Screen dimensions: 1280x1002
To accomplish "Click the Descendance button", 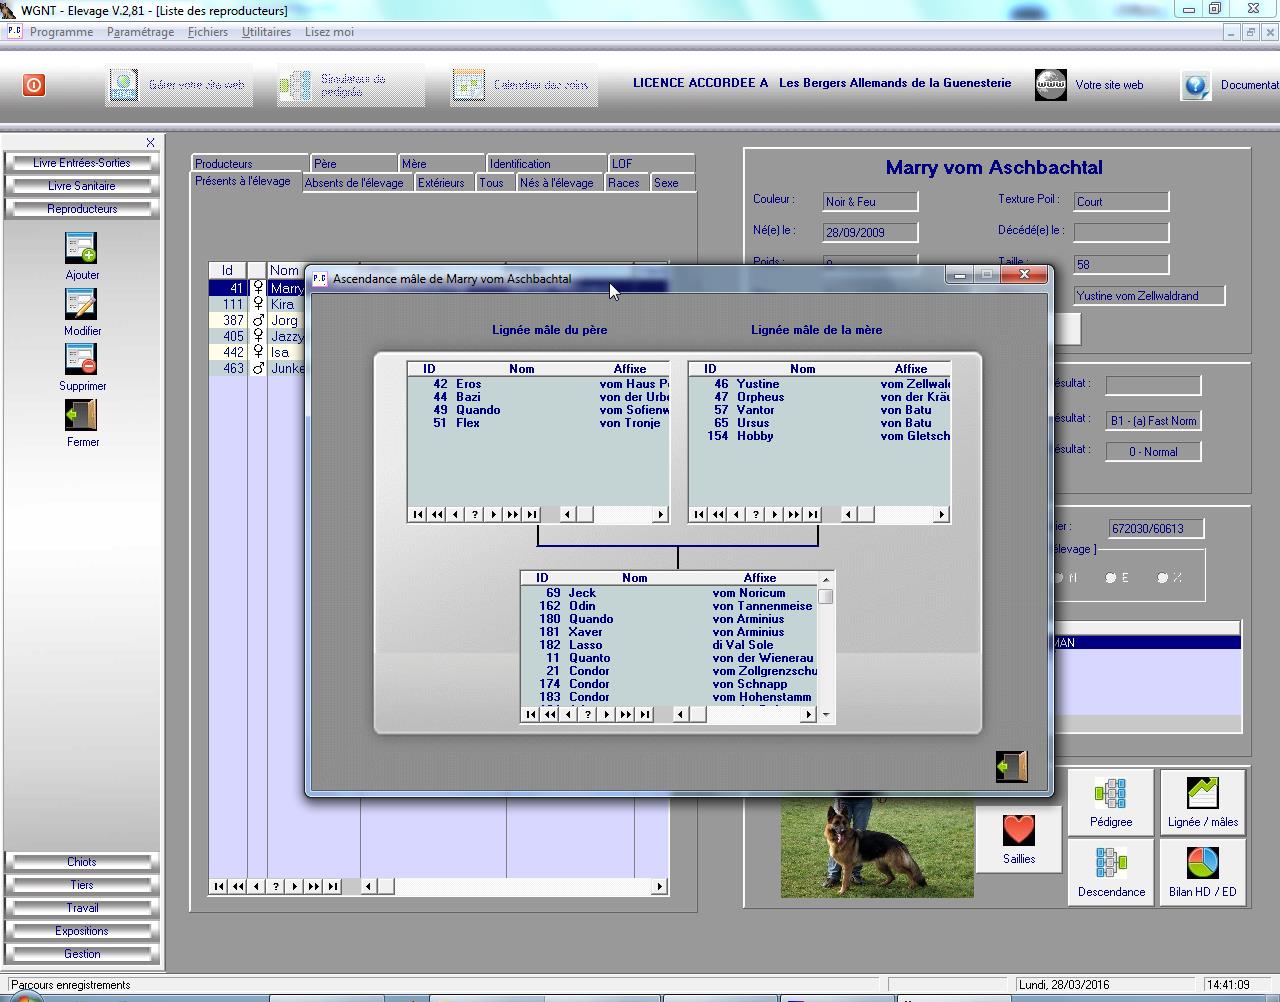I will pos(1110,872).
